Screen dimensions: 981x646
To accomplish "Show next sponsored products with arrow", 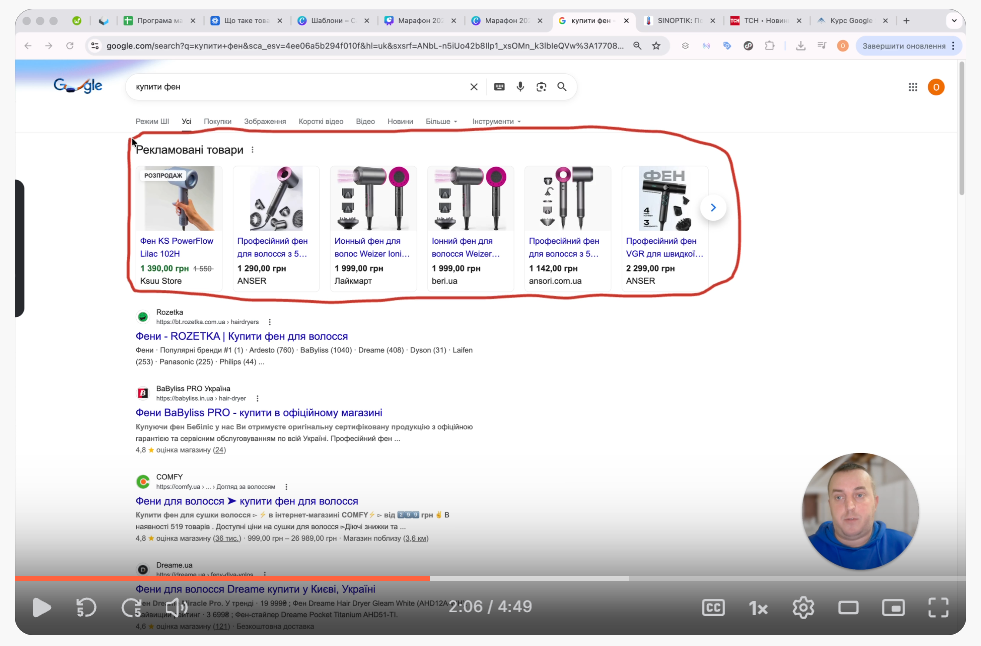I will tap(713, 208).
